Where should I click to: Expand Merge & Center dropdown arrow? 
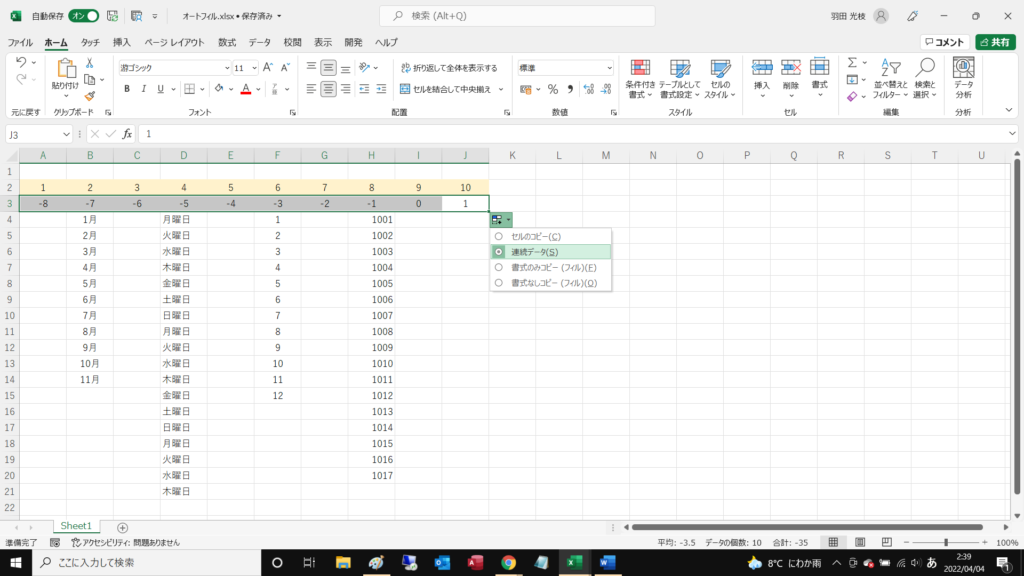(x=501, y=89)
